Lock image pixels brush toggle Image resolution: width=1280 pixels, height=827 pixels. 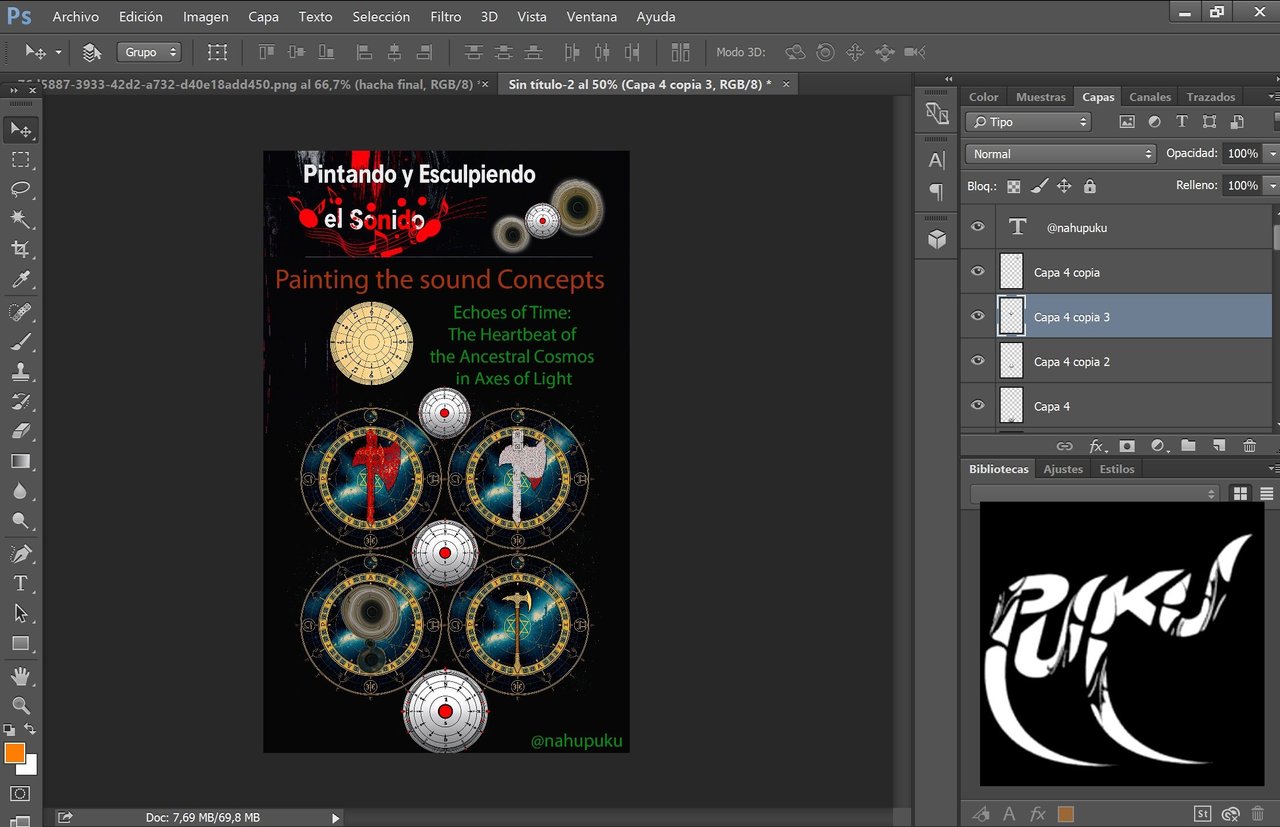1039,186
